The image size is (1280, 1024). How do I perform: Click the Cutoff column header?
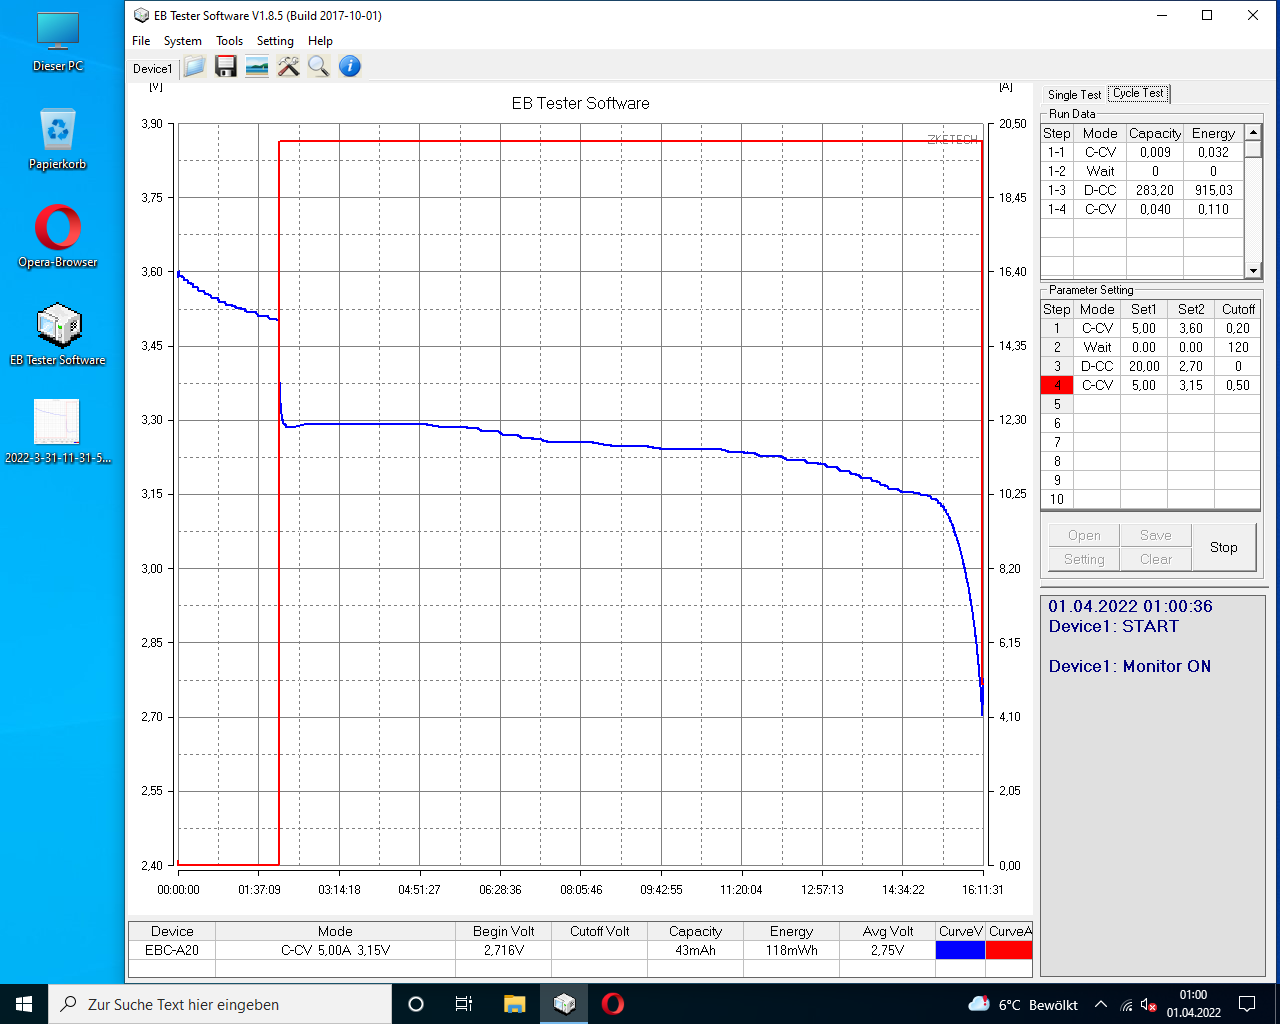pyautogui.click(x=1238, y=309)
